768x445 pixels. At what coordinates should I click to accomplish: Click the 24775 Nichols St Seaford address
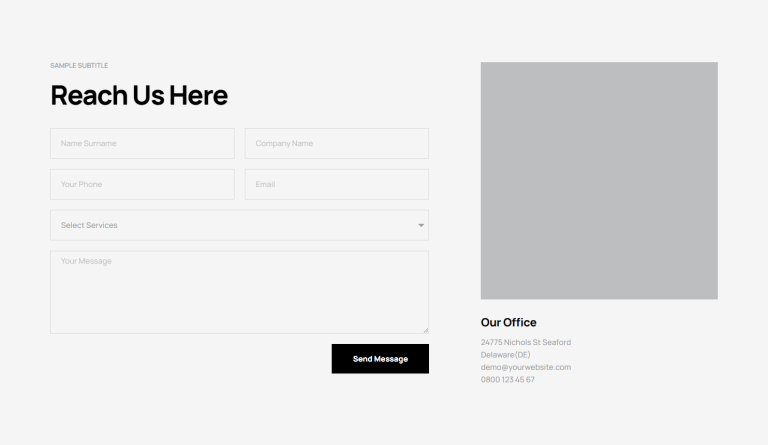click(x=525, y=342)
